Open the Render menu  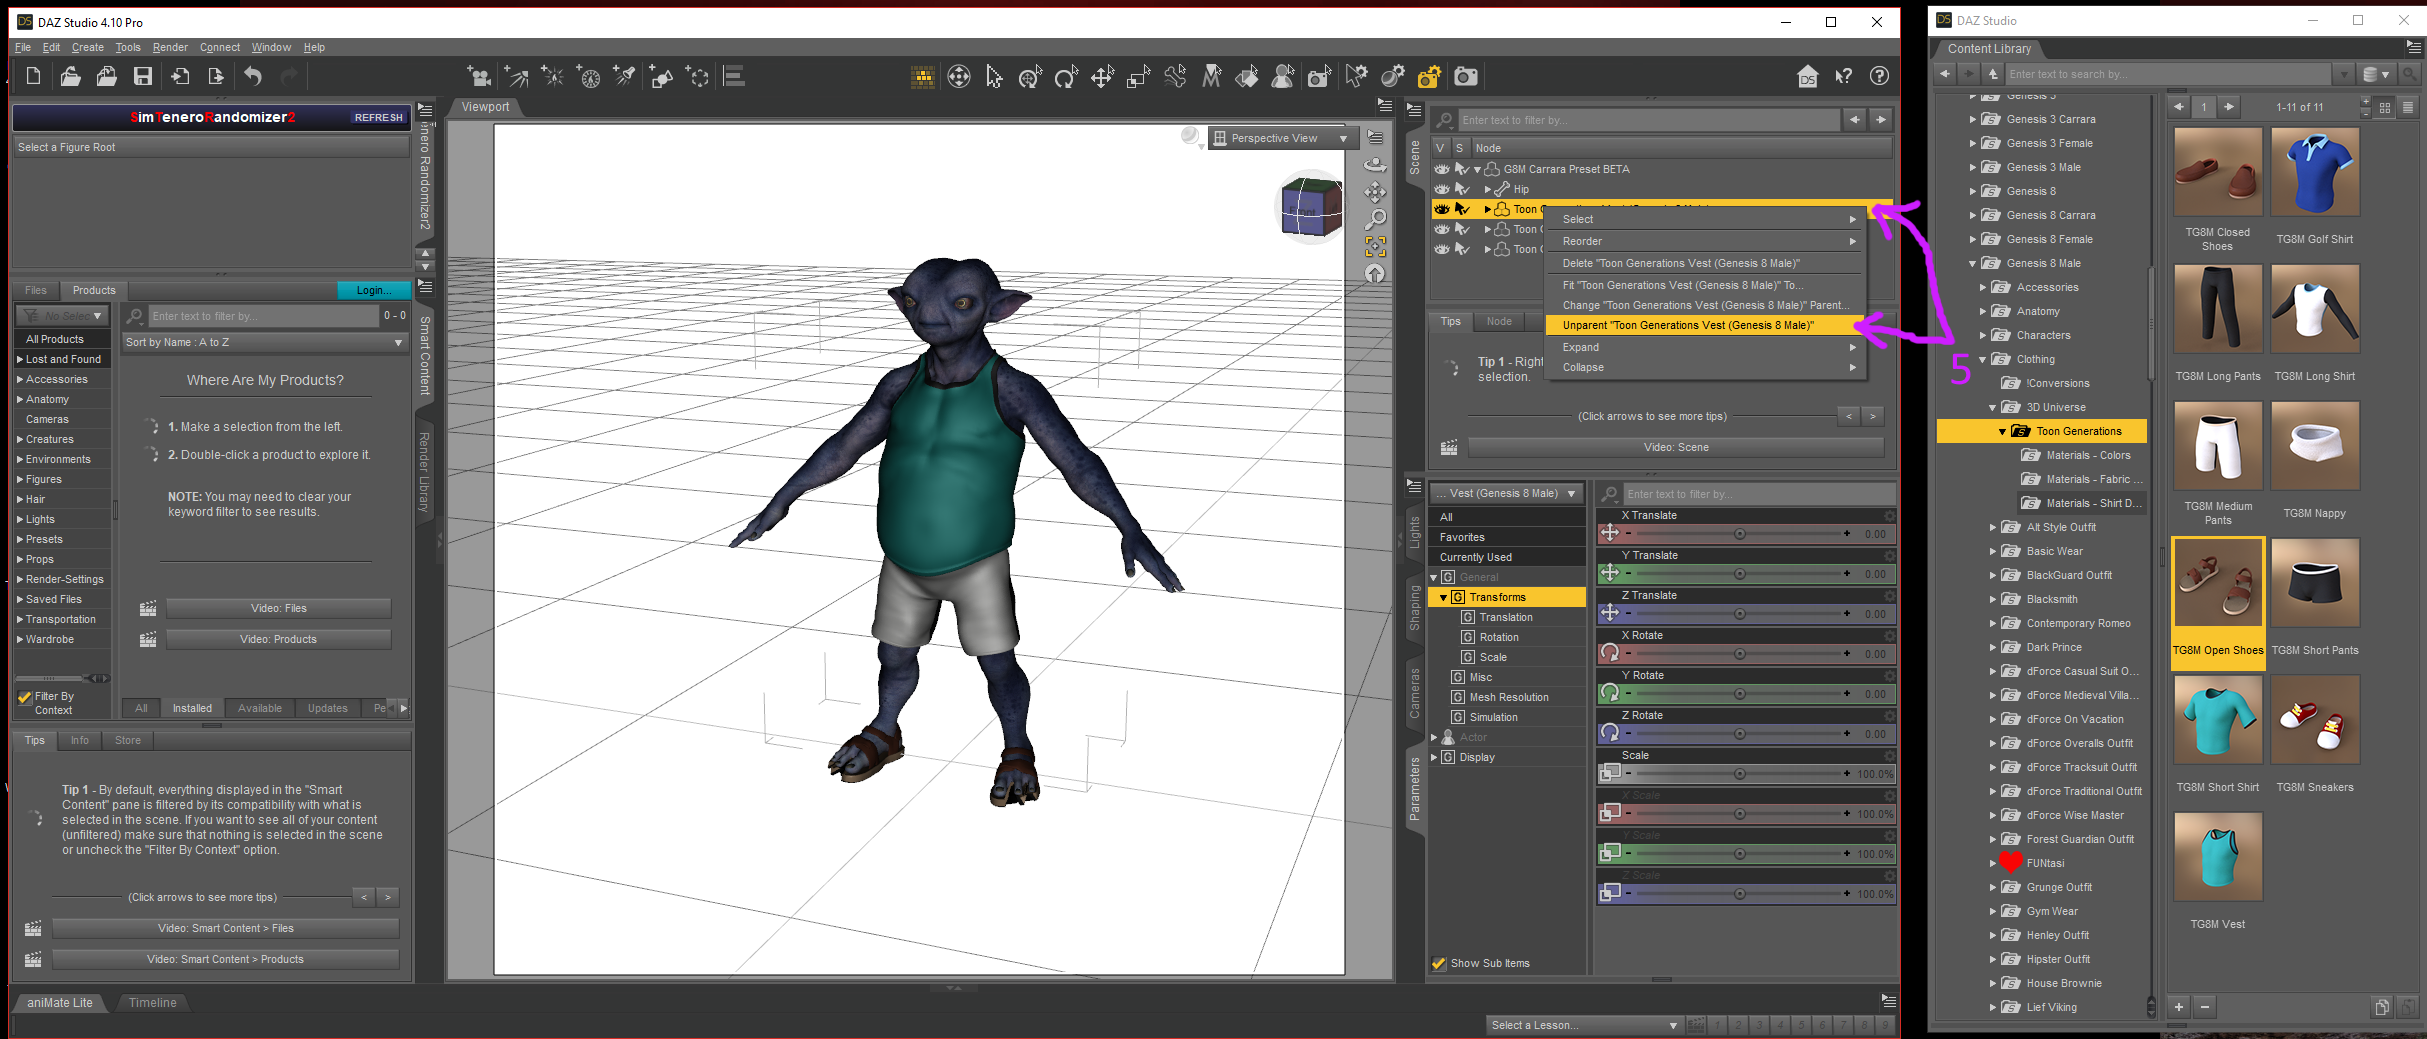click(x=169, y=47)
